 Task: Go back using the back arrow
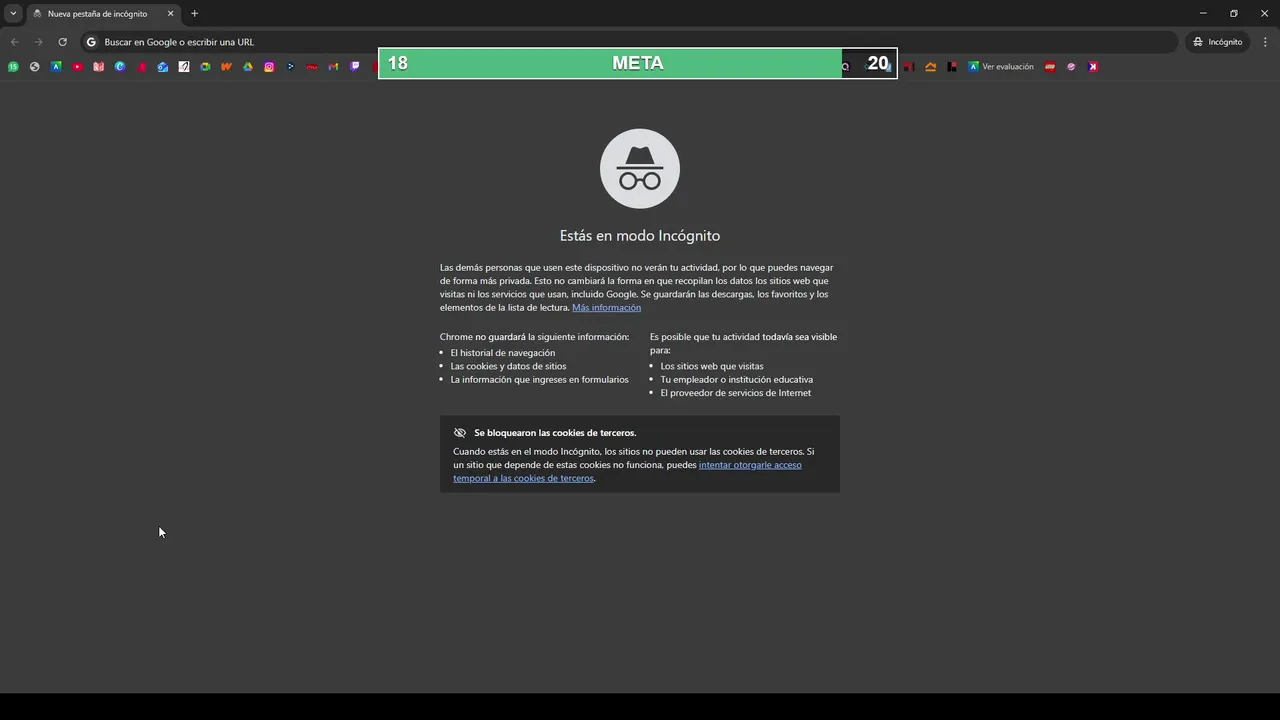coord(14,42)
